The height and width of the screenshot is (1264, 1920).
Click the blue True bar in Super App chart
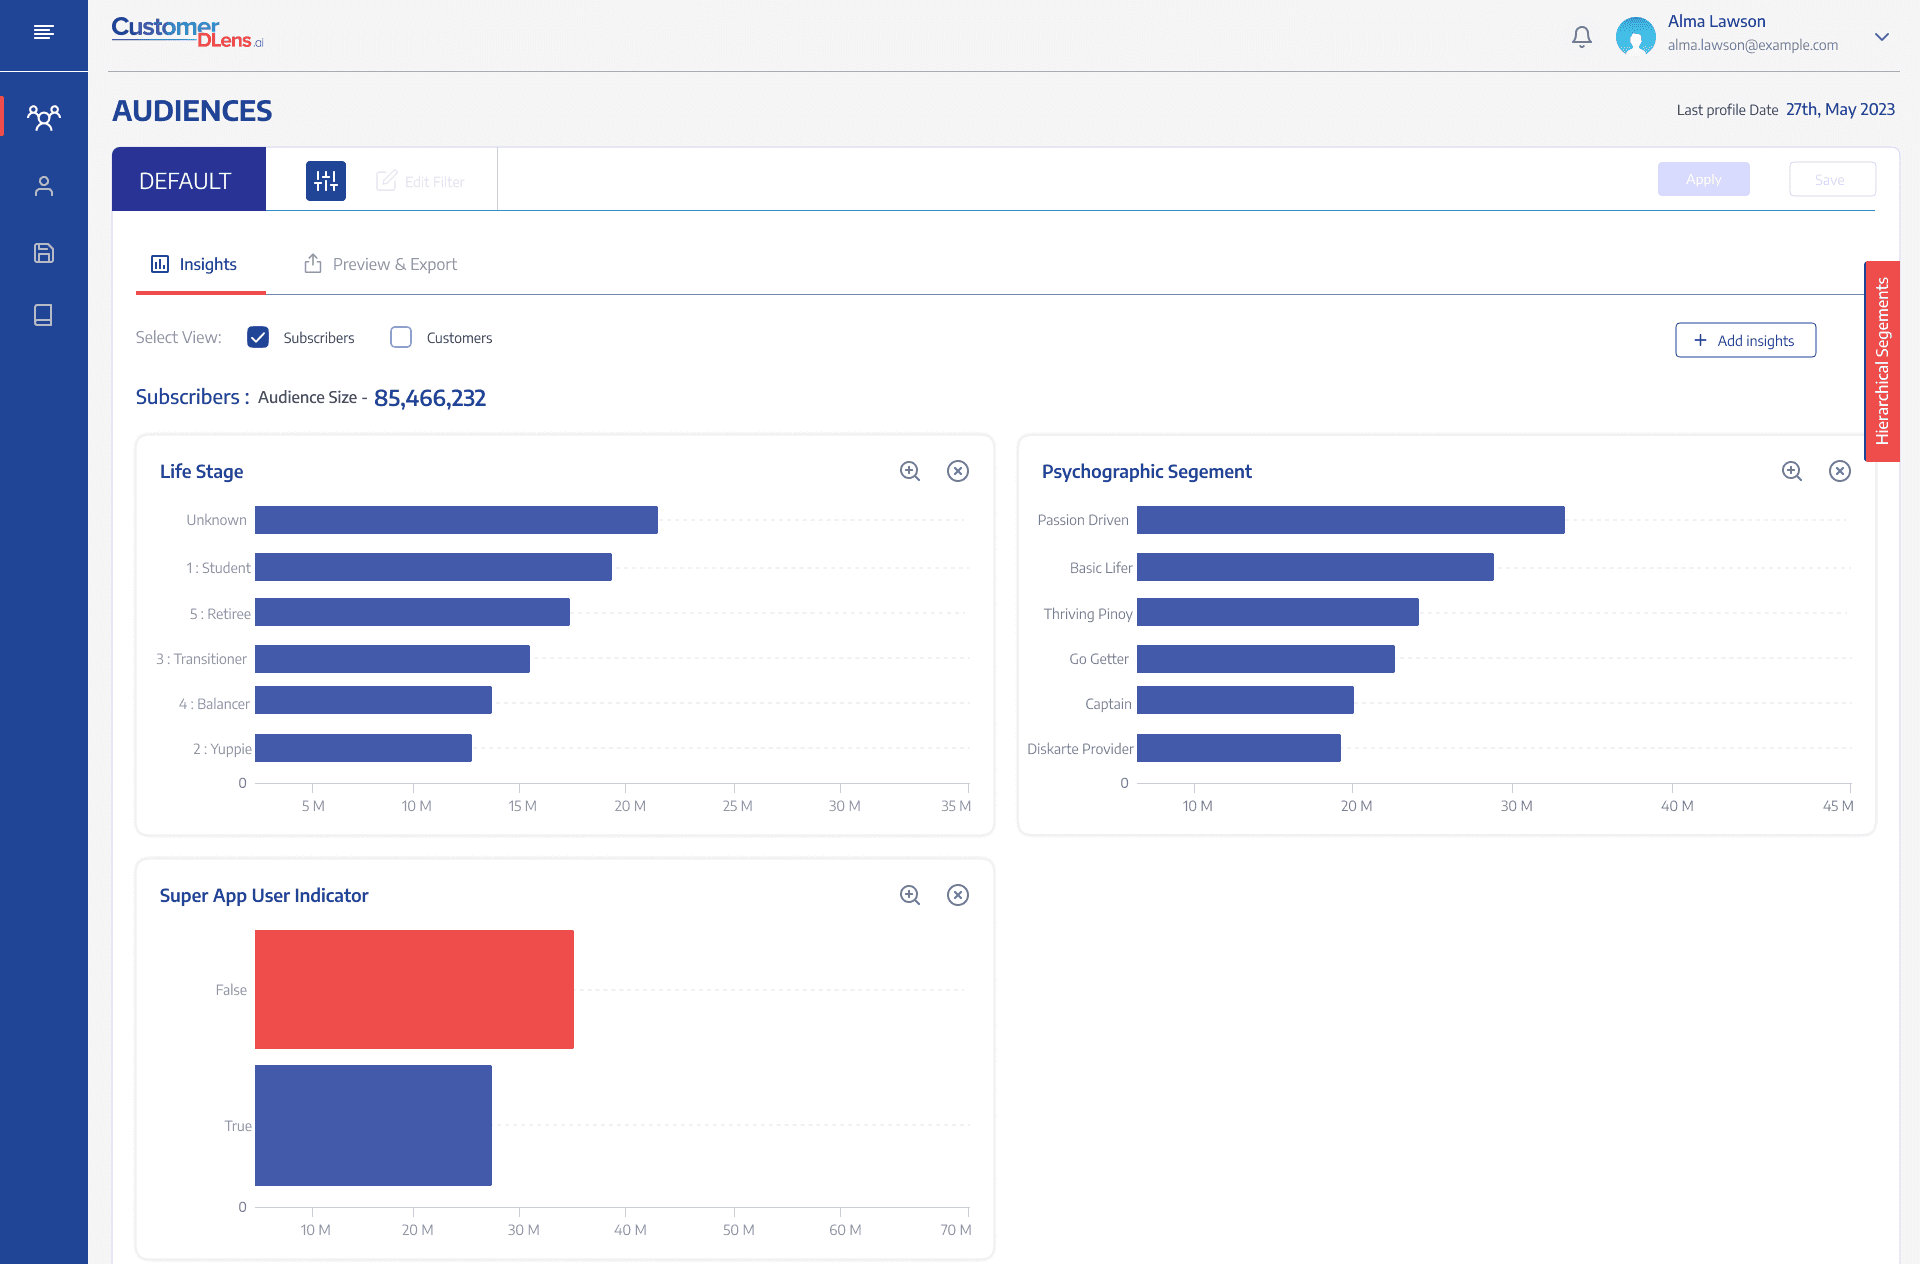[x=373, y=1125]
